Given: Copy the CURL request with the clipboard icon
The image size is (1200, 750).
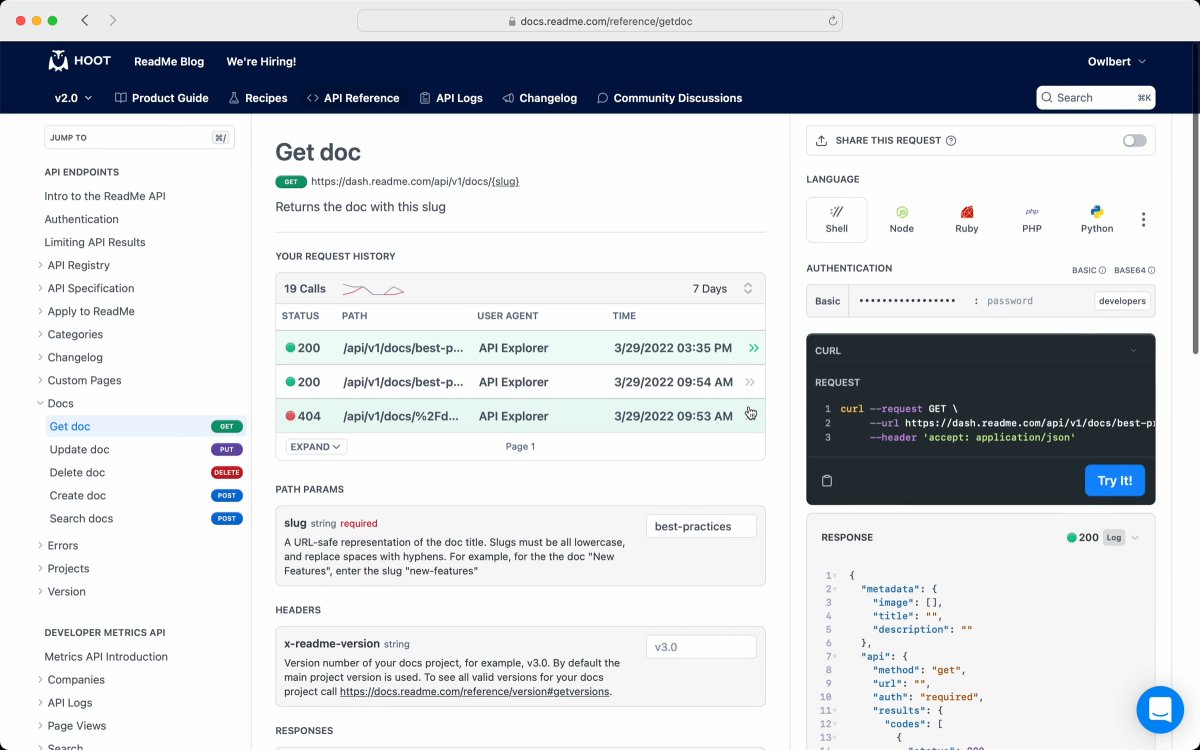Looking at the screenshot, I should click(x=827, y=481).
